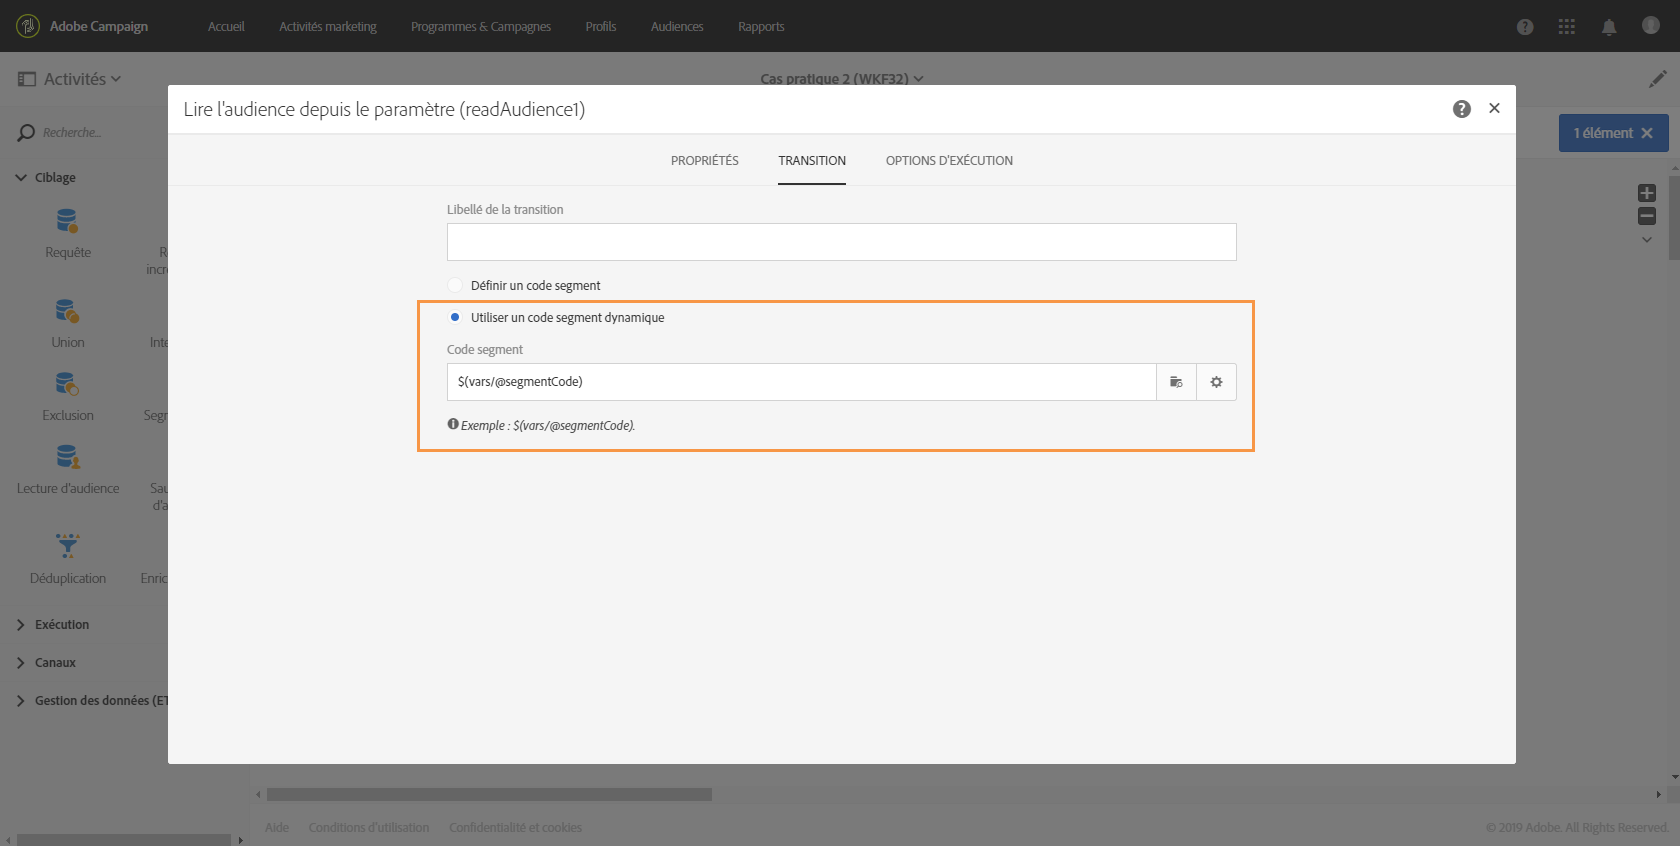Open the Audiences menu

pyautogui.click(x=677, y=27)
